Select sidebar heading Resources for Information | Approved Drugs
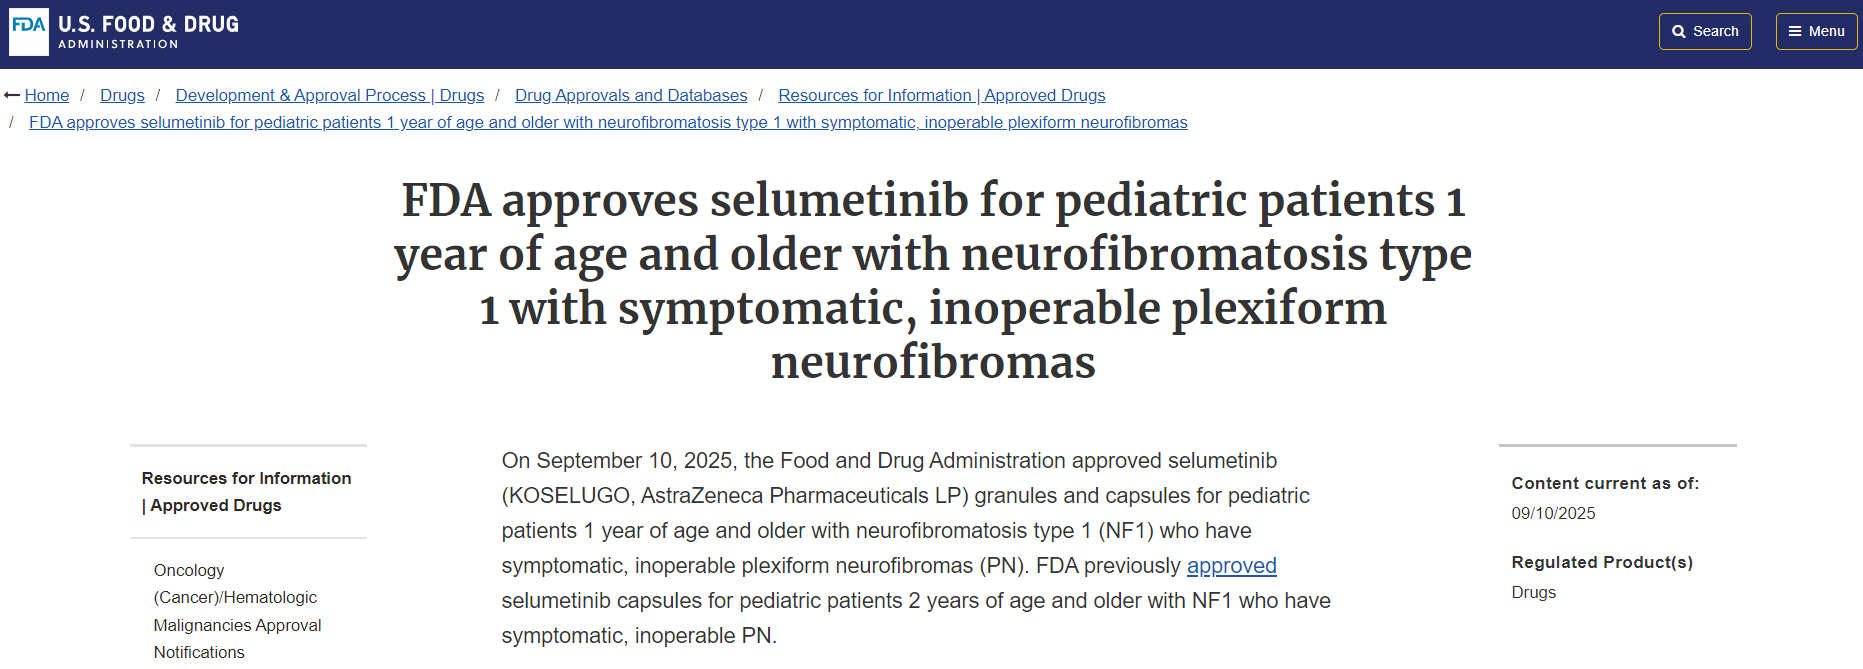The image size is (1863, 669). pos(246,492)
